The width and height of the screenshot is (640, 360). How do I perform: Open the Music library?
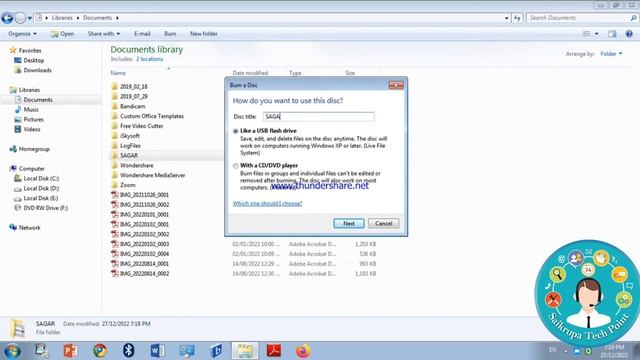pyautogui.click(x=31, y=110)
